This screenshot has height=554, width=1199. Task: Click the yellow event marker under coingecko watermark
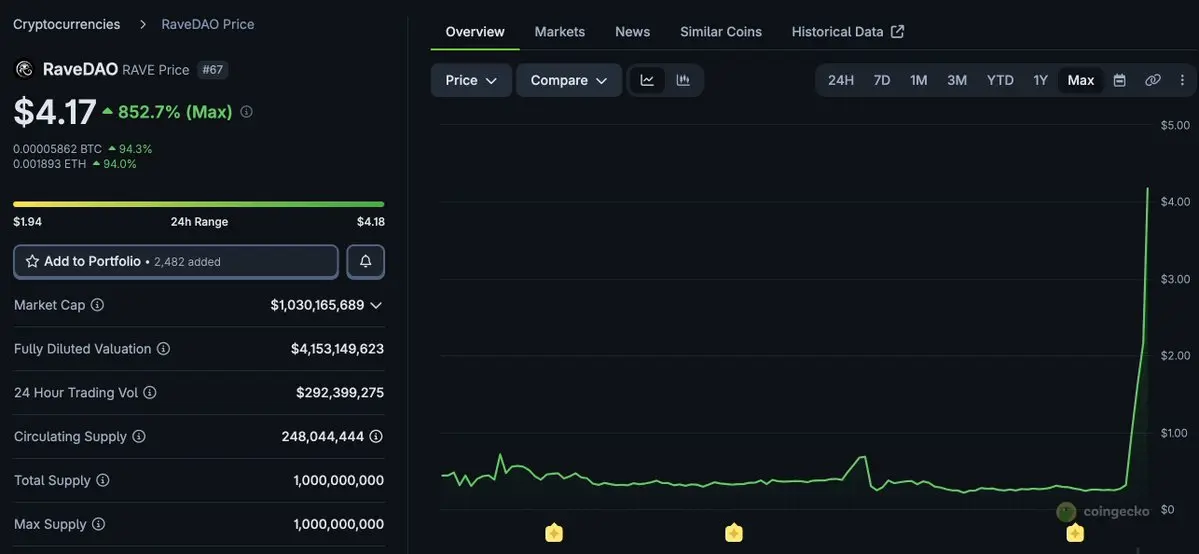[1075, 533]
